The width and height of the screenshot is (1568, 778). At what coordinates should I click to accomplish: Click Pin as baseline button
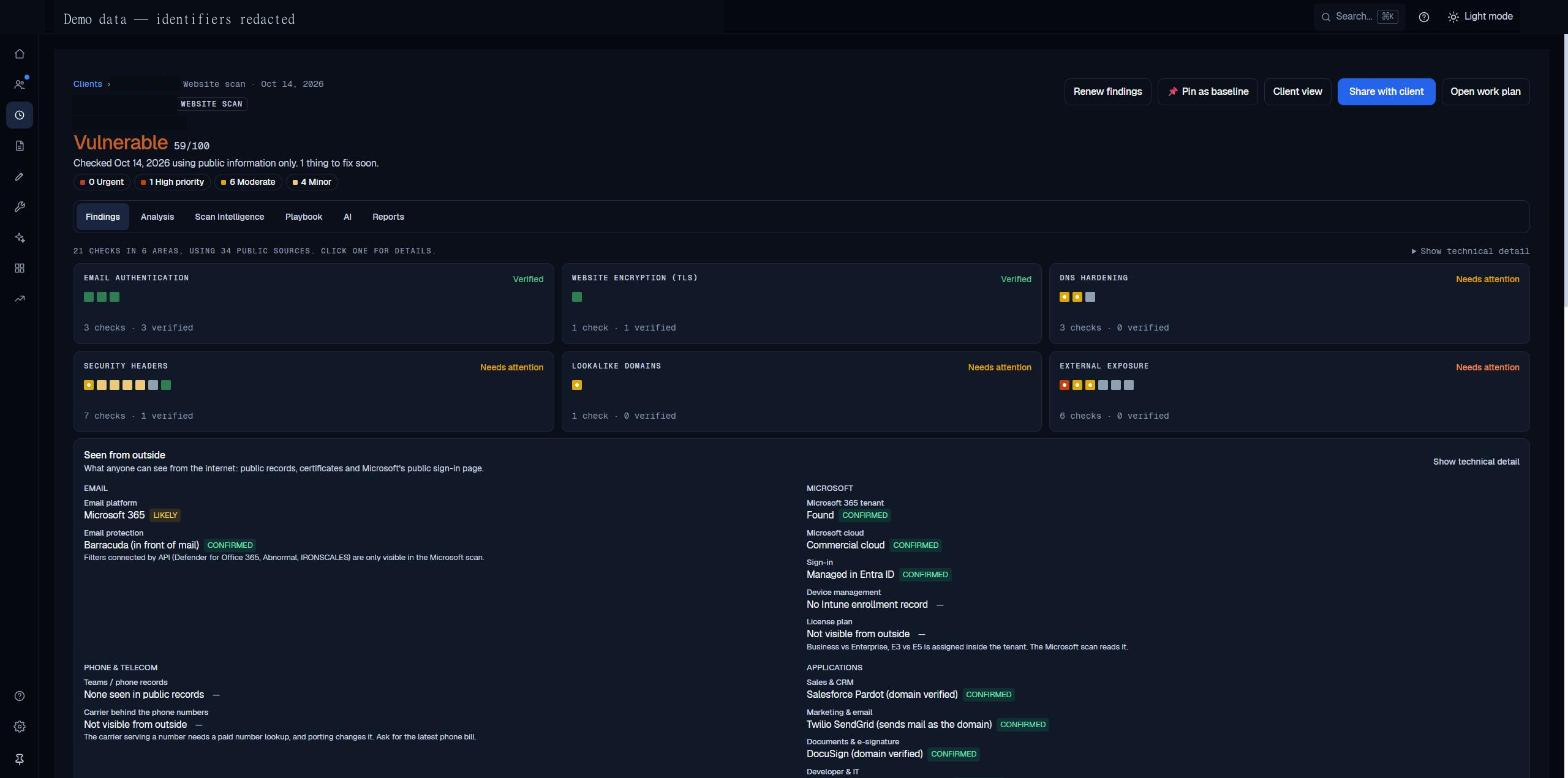1208,92
